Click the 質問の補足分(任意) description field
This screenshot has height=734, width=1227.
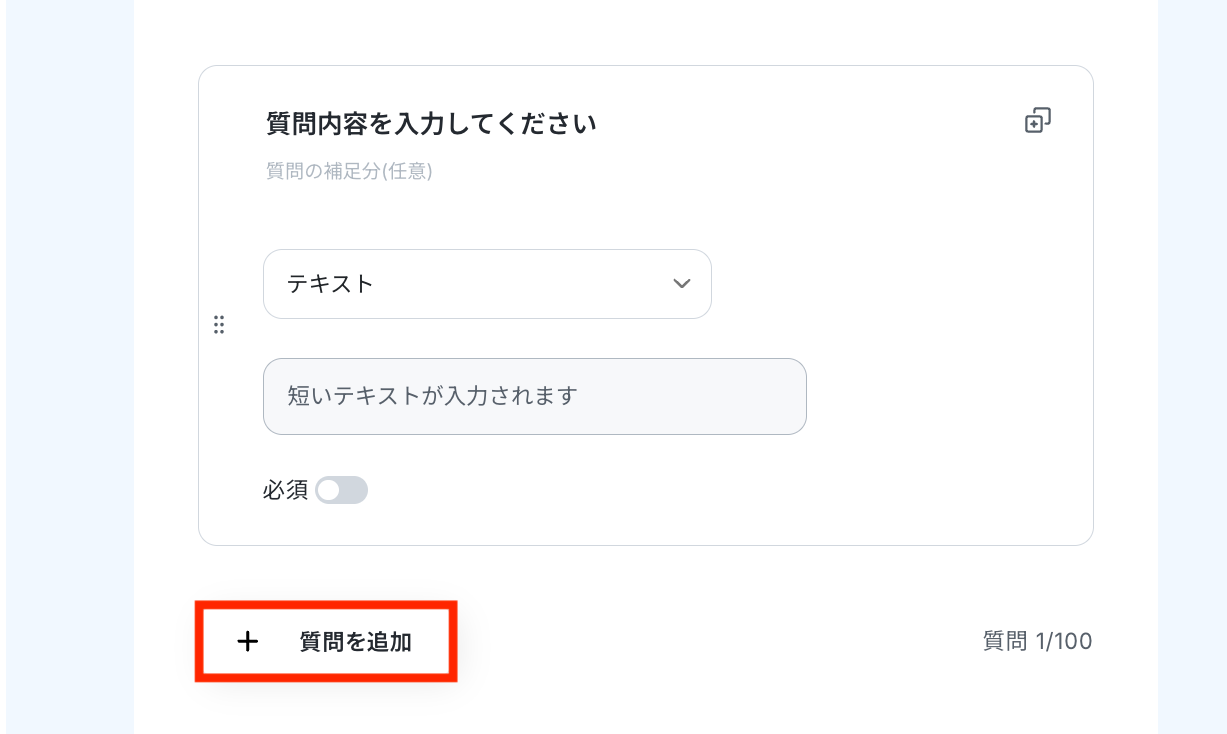click(349, 171)
